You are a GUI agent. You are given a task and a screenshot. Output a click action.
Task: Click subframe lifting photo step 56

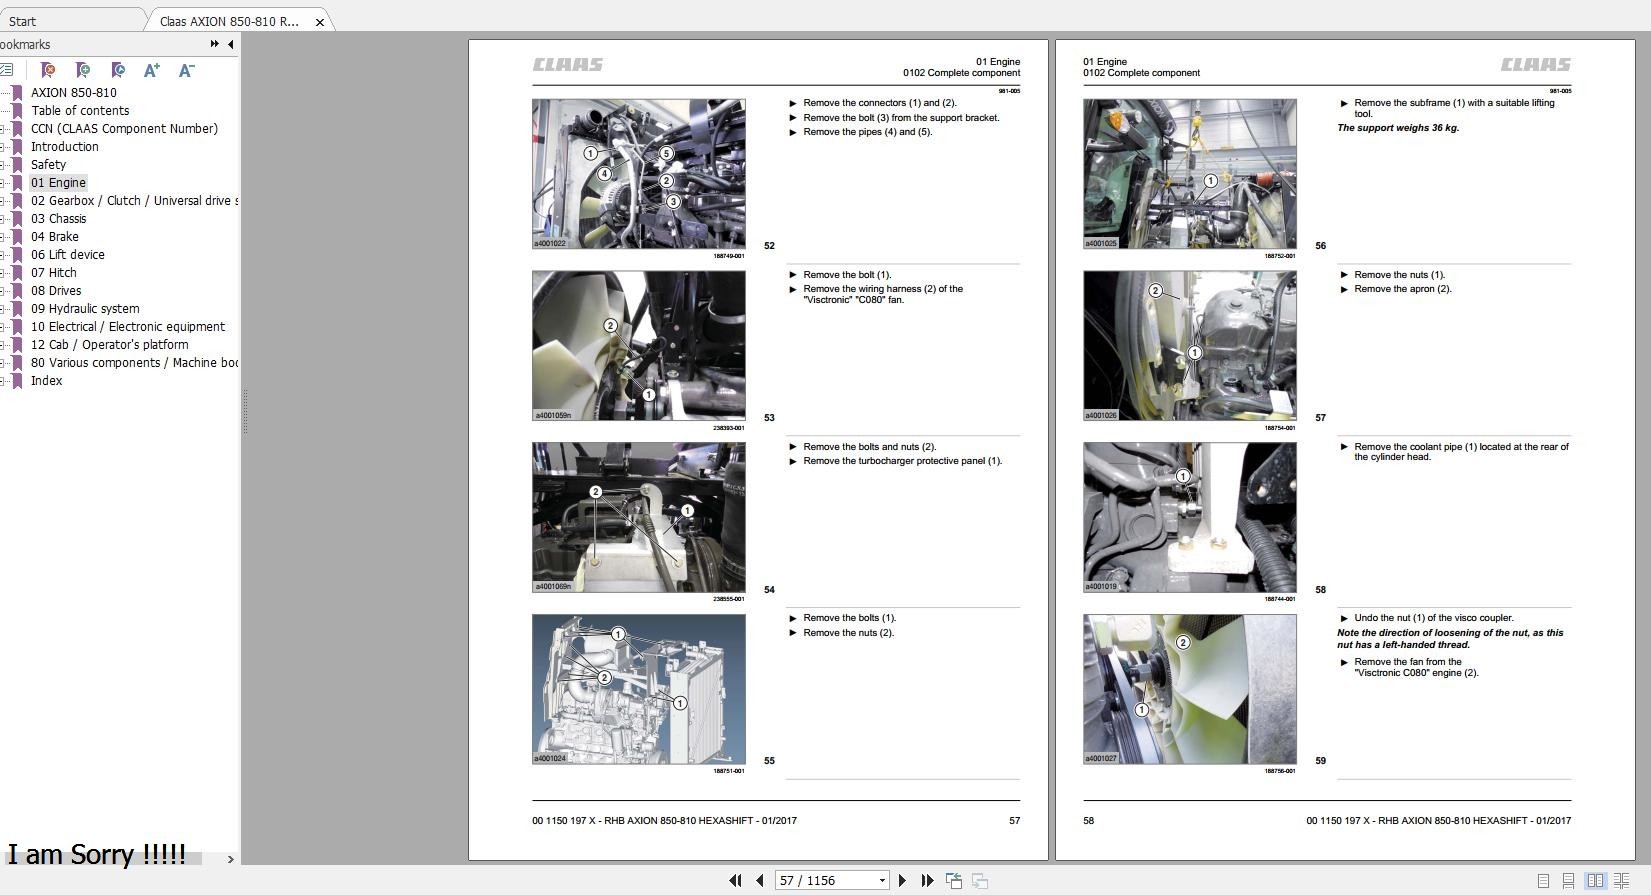[x=1189, y=174]
